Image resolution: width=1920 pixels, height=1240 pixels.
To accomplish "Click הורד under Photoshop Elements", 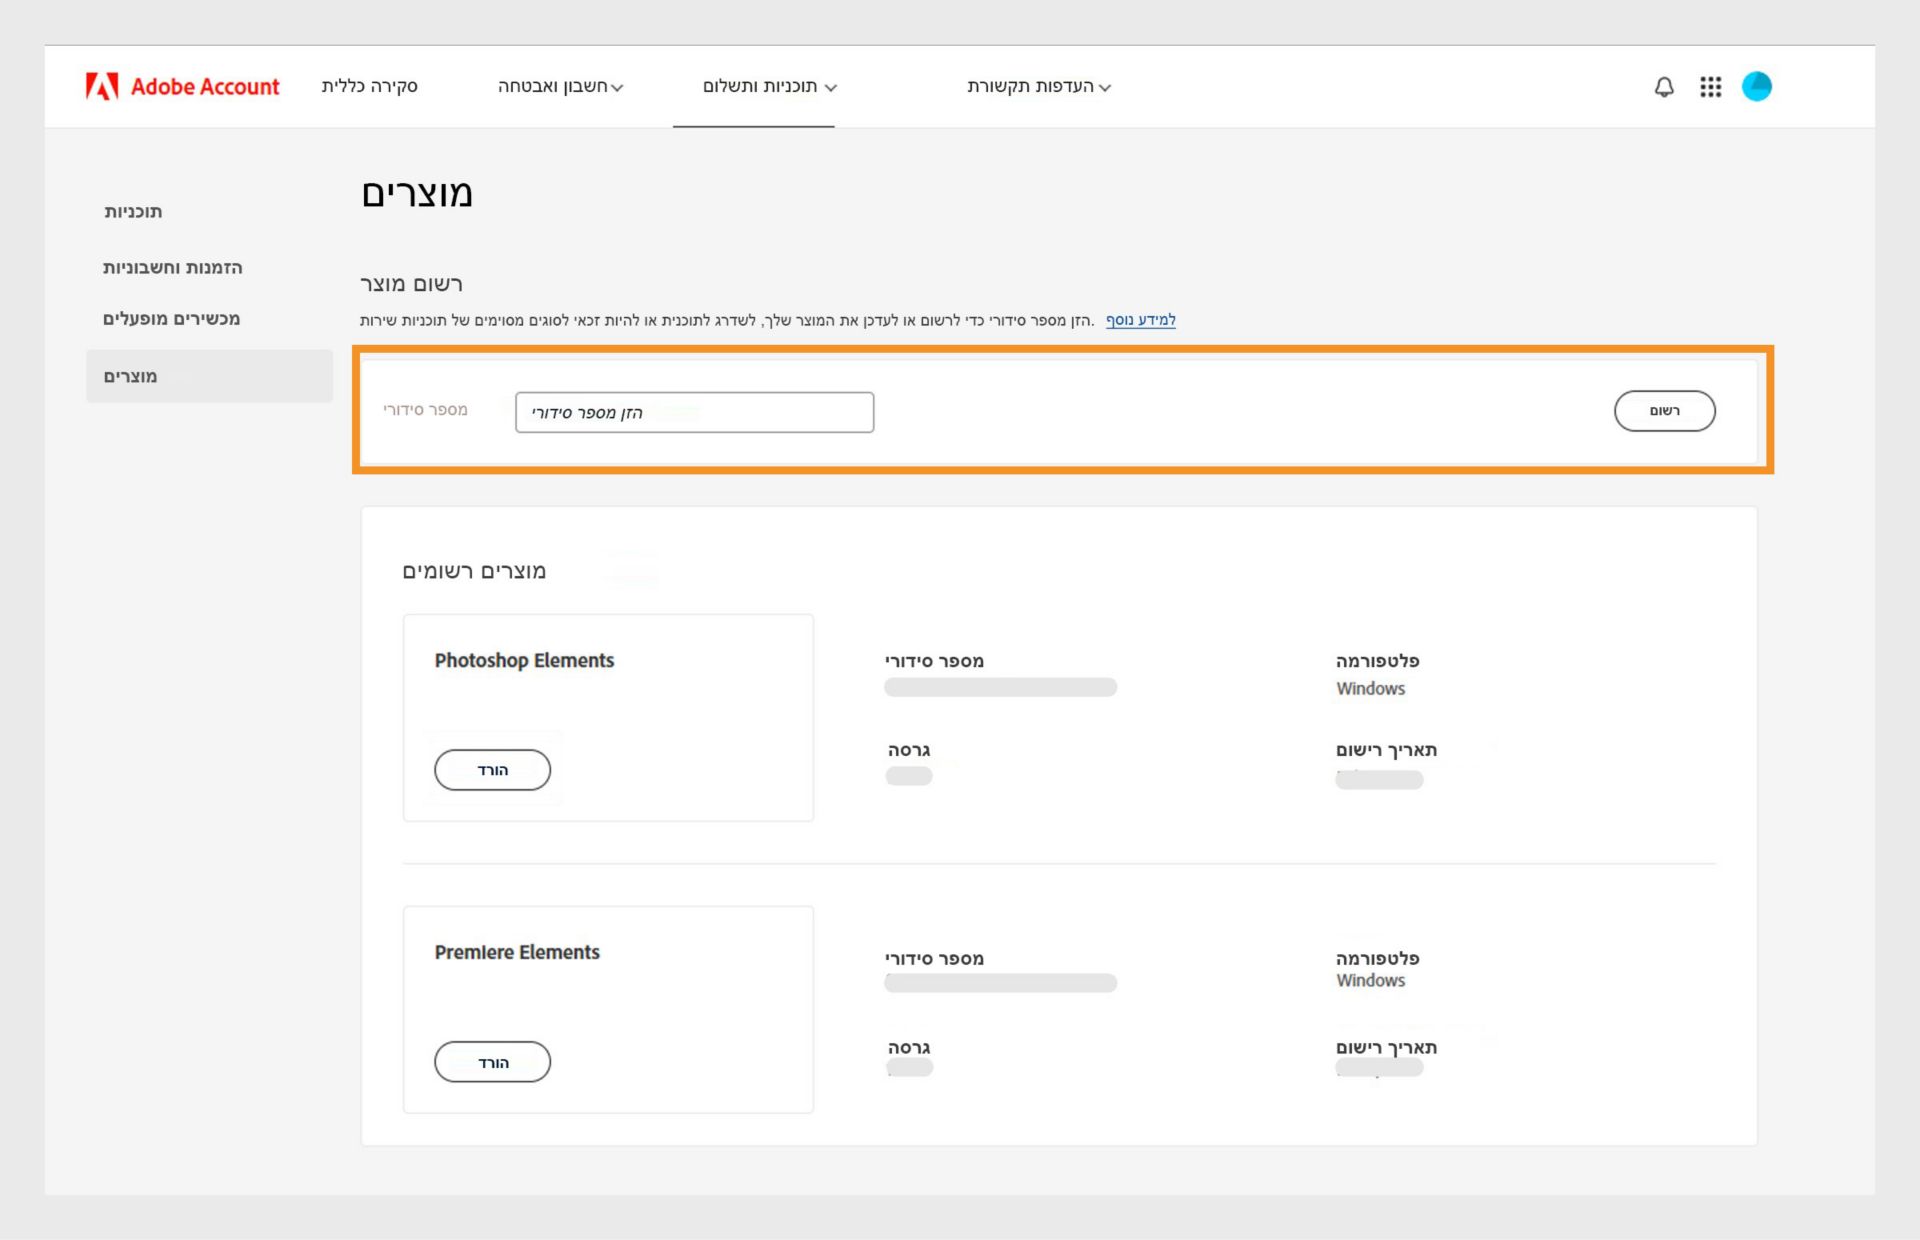I will click(492, 769).
